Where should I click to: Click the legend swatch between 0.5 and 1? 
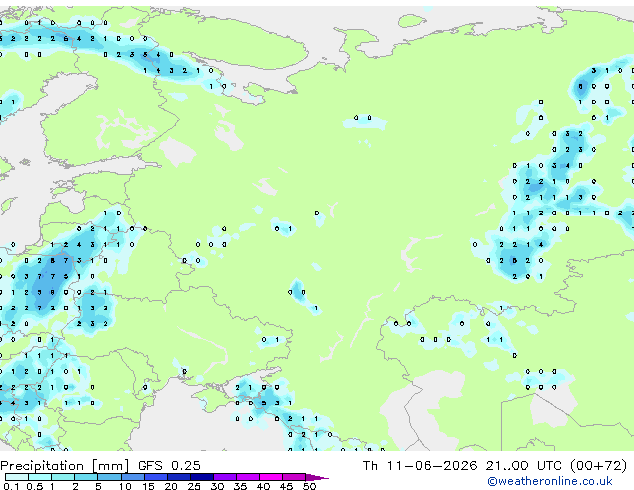pos(40,477)
